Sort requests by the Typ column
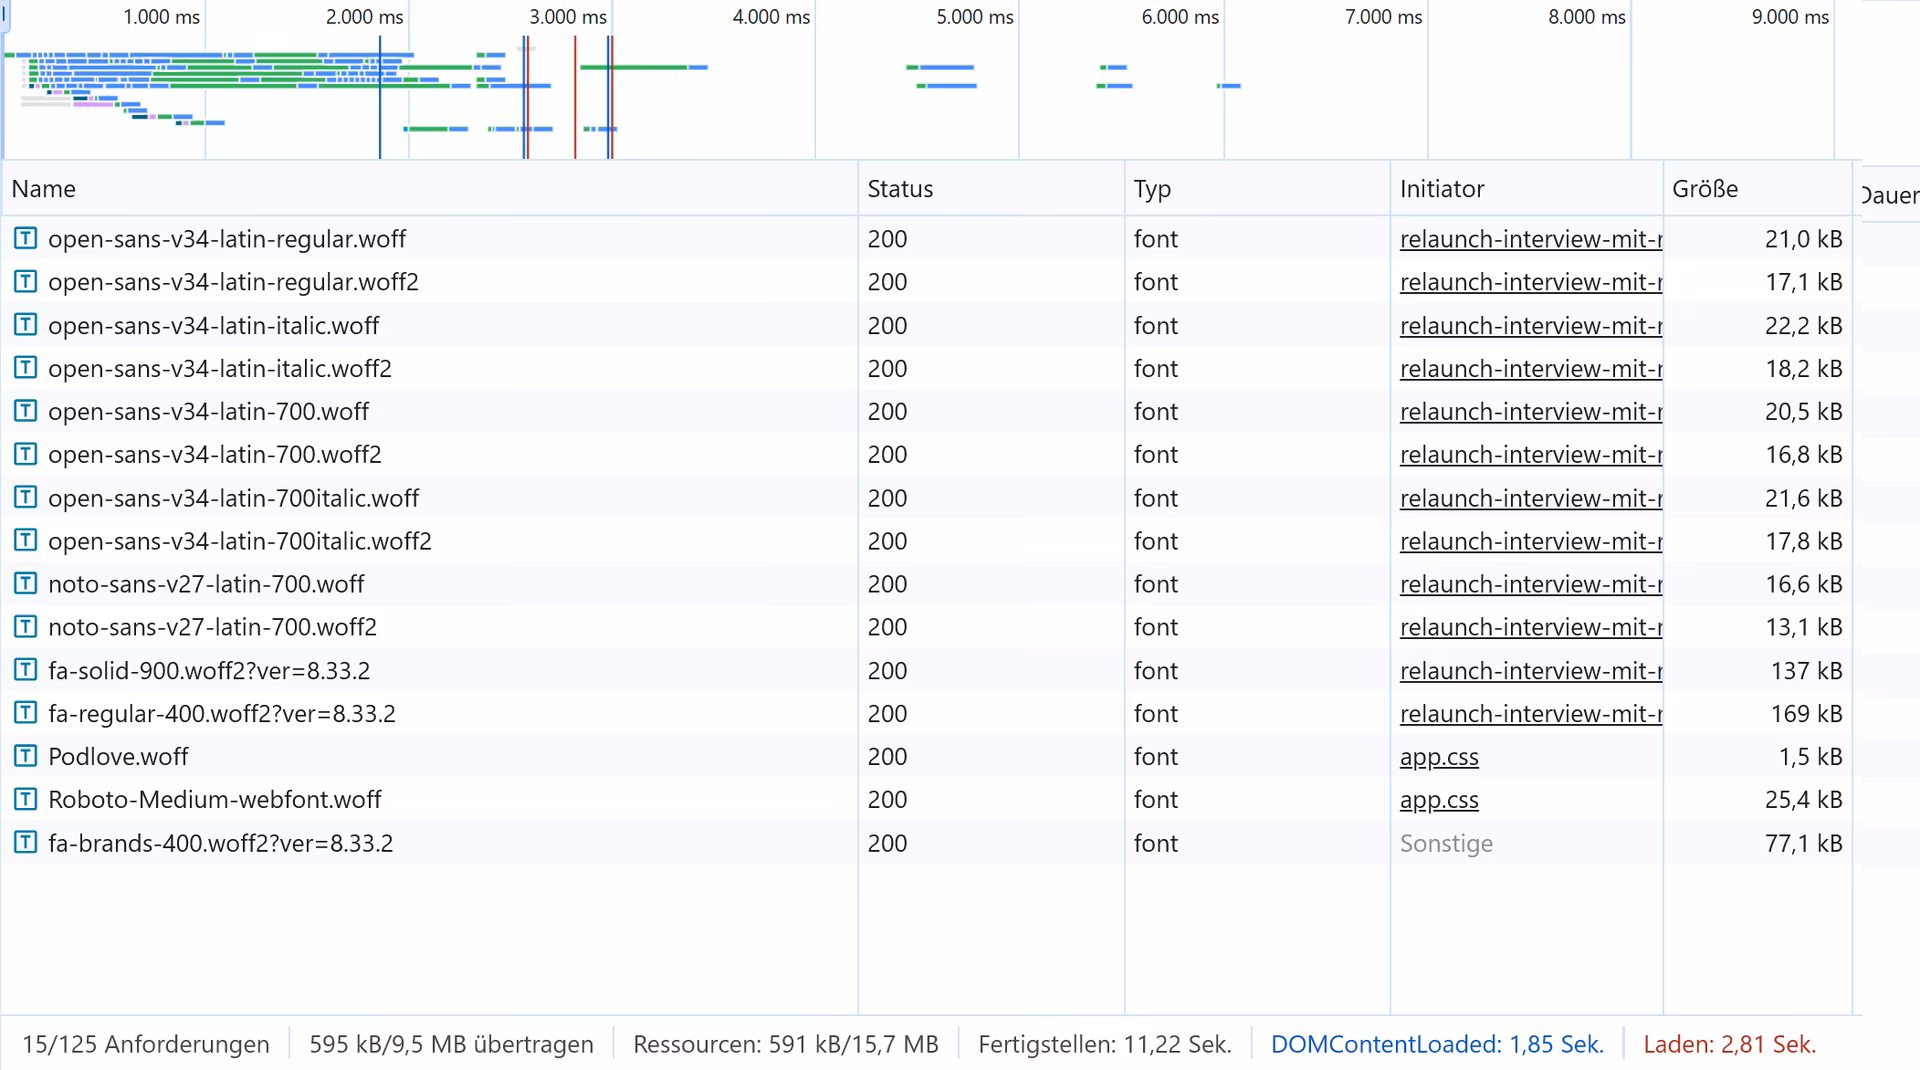 tap(1152, 188)
